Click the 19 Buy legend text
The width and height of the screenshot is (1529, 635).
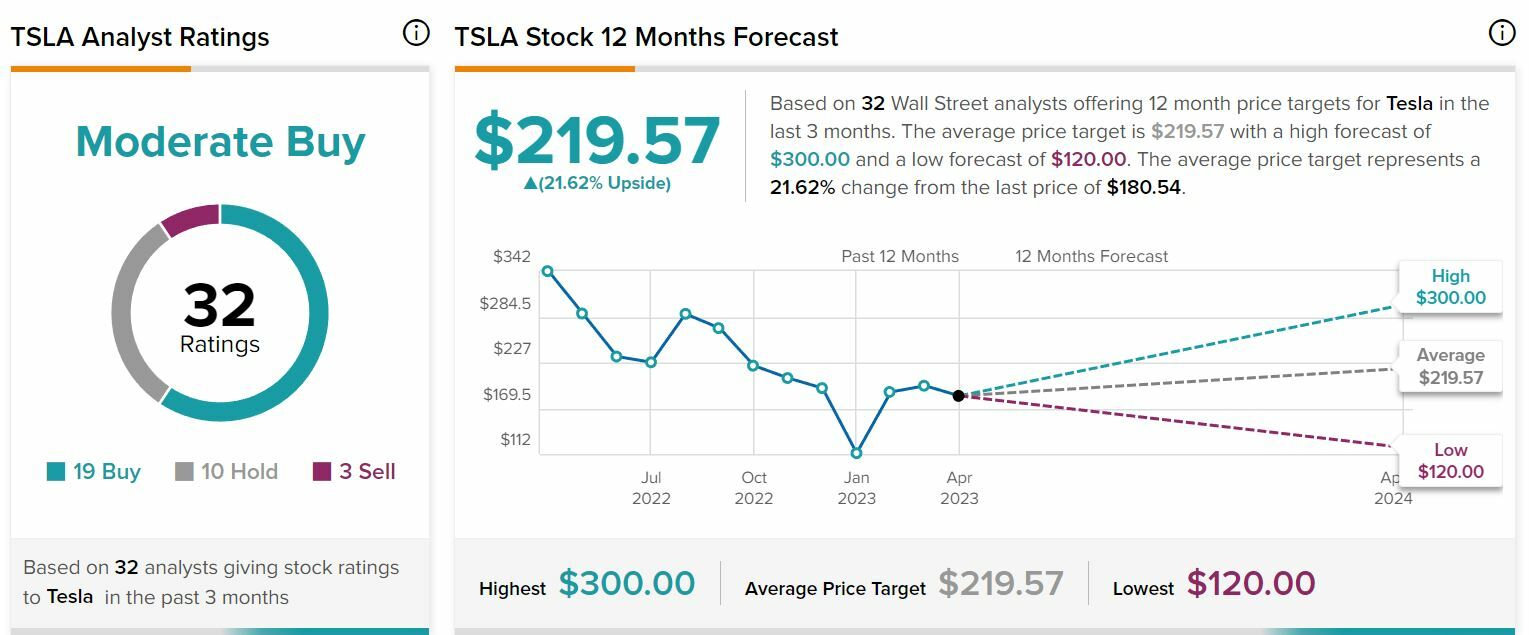107,472
